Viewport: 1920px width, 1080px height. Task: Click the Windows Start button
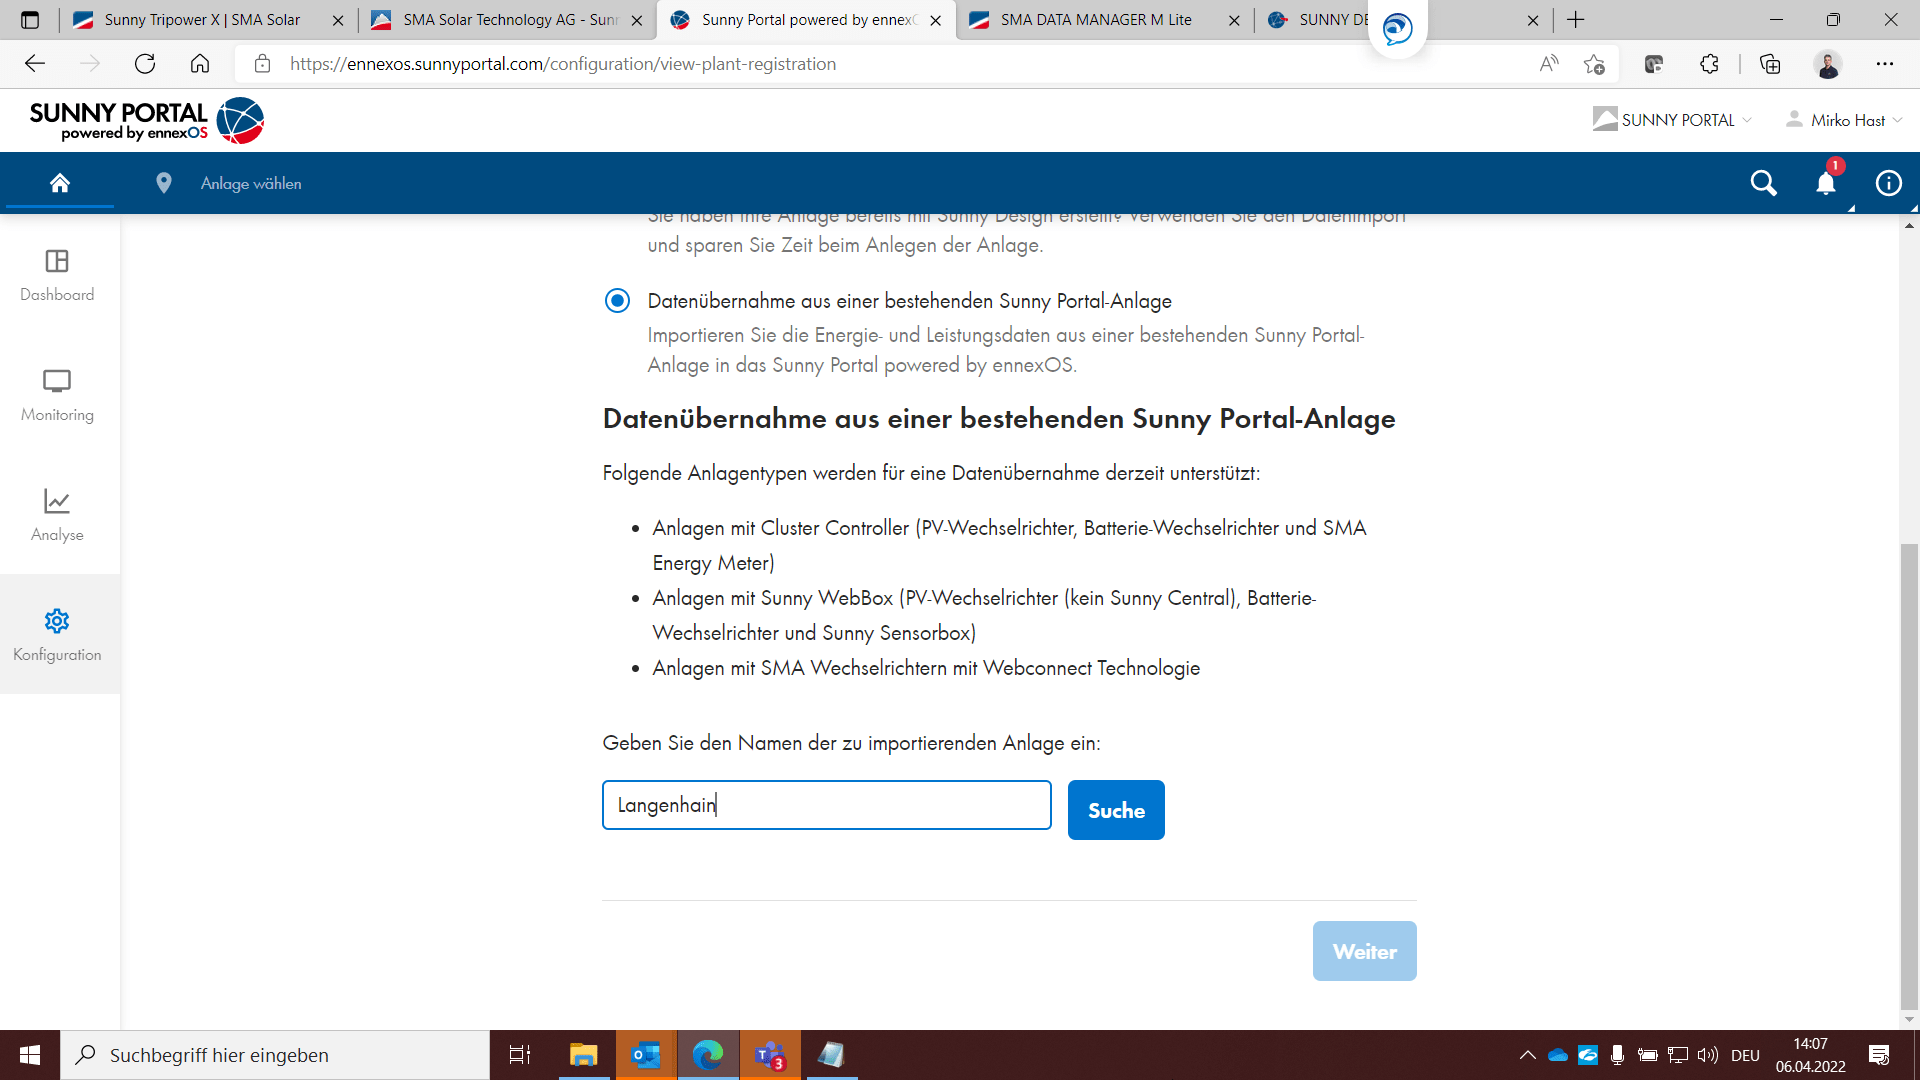point(30,1055)
